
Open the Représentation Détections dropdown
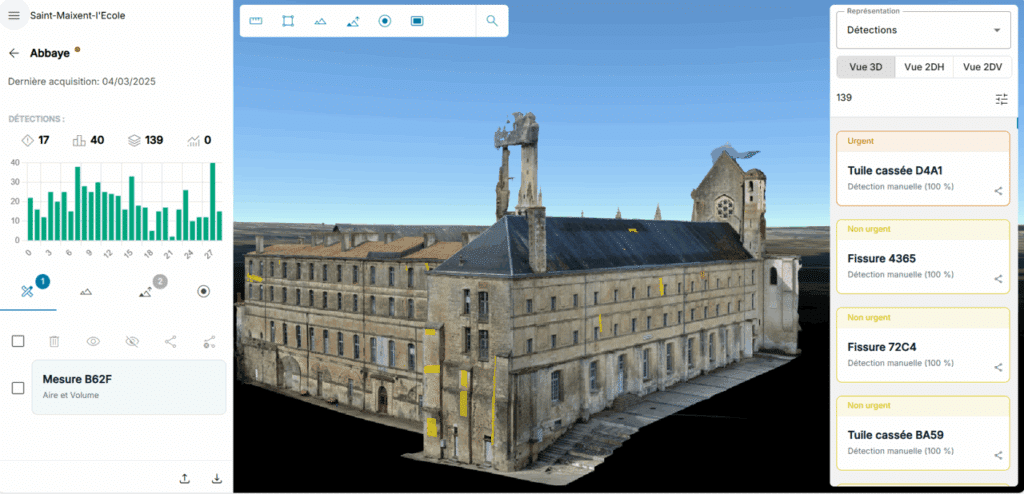click(923, 30)
